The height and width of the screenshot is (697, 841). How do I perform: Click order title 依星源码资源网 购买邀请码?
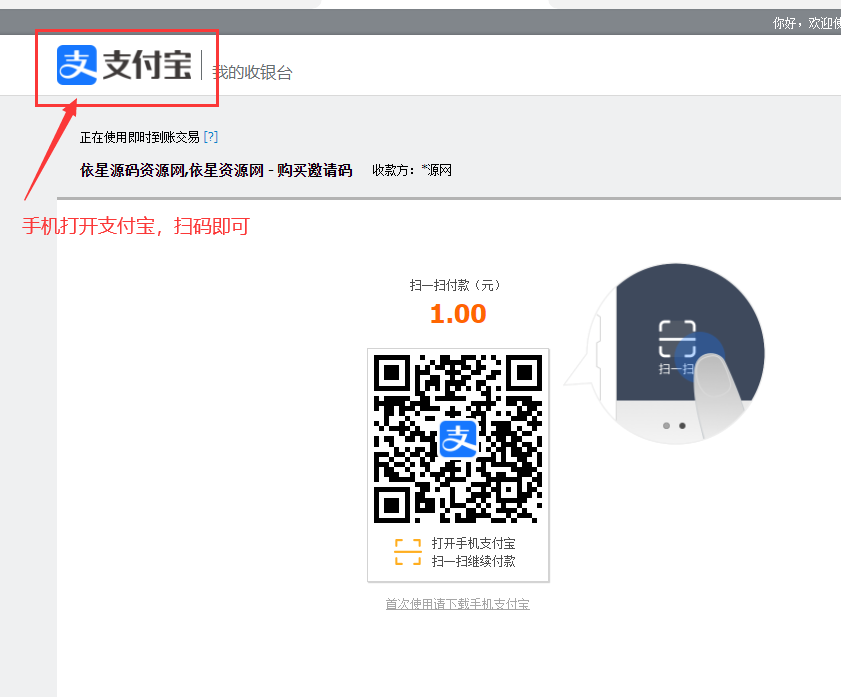[x=216, y=170]
